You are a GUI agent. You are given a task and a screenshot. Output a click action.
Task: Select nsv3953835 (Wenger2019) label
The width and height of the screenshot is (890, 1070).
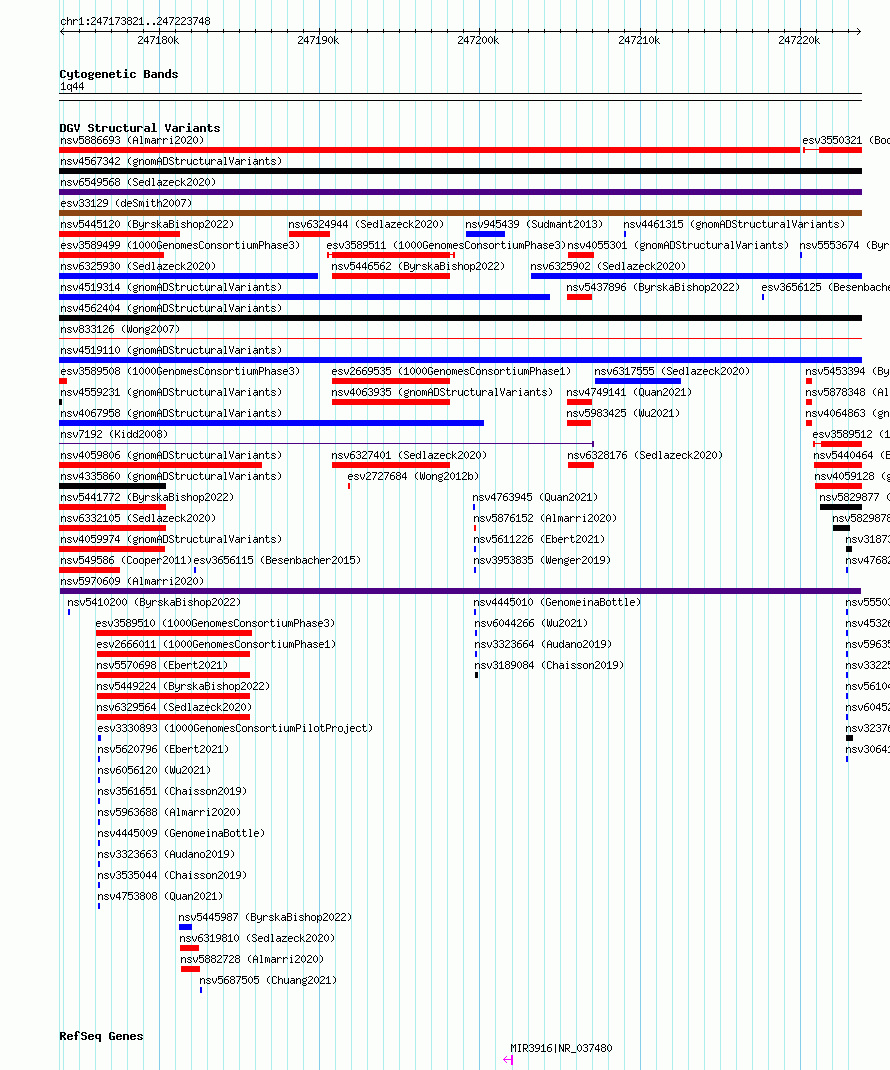(542, 560)
